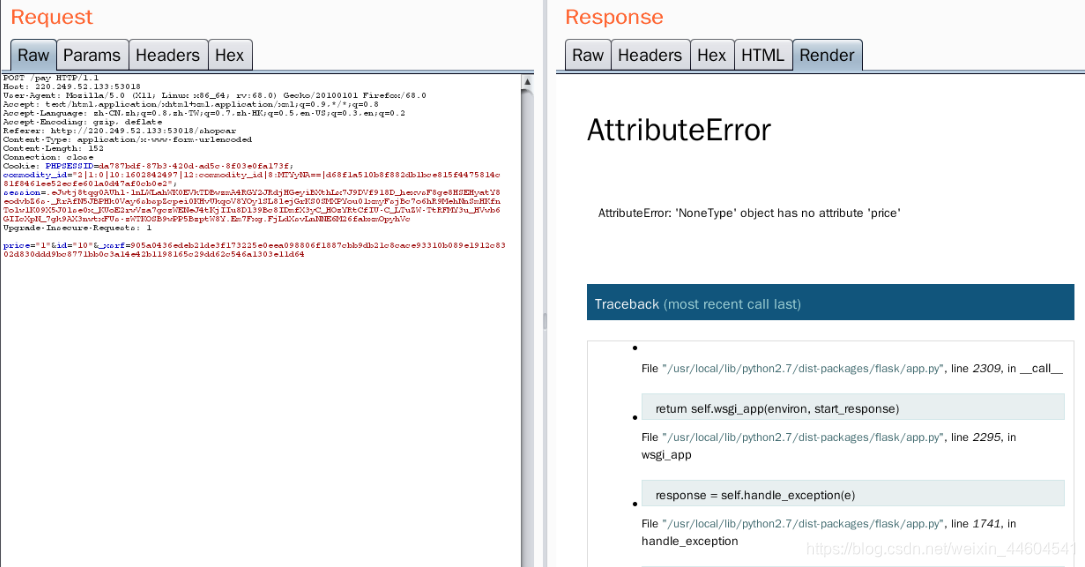
Task: Click the POST /pay HTTP/1.1 request line
Action: 51,78
